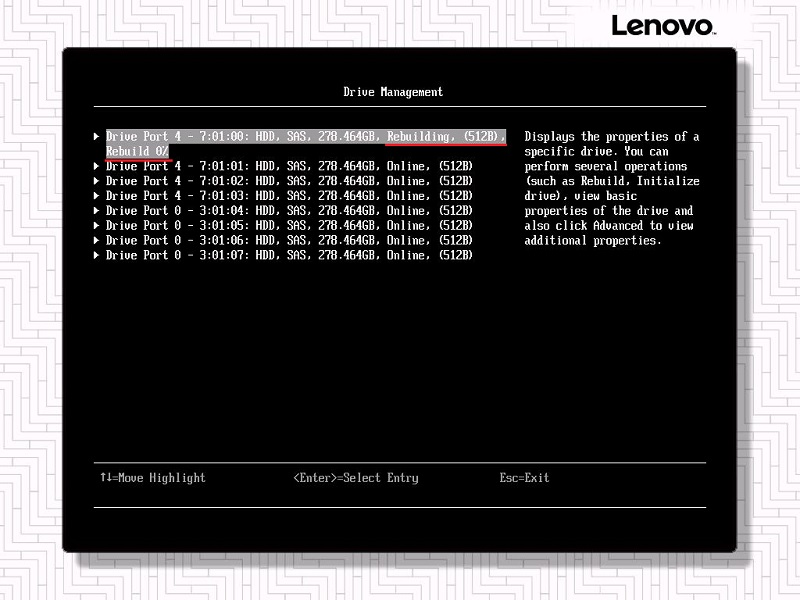Select the Drive Port 4 - 7:01:01 entry

(x=289, y=166)
